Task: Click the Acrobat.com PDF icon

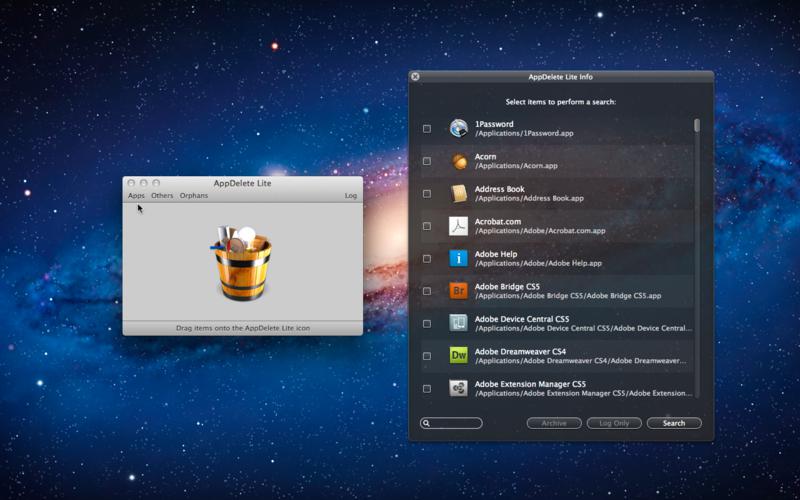Action: (x=458, y=226)
